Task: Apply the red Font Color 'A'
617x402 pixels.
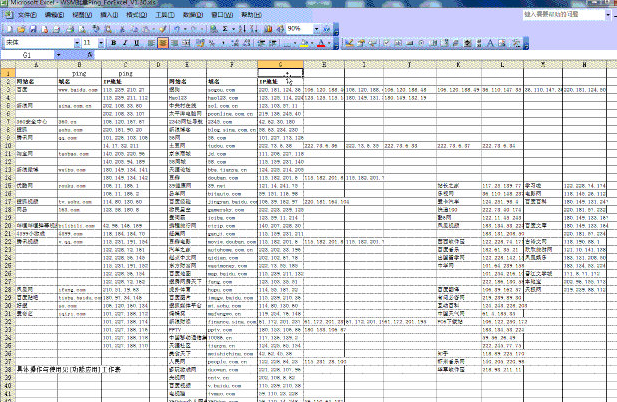Action: click(321, 42)
